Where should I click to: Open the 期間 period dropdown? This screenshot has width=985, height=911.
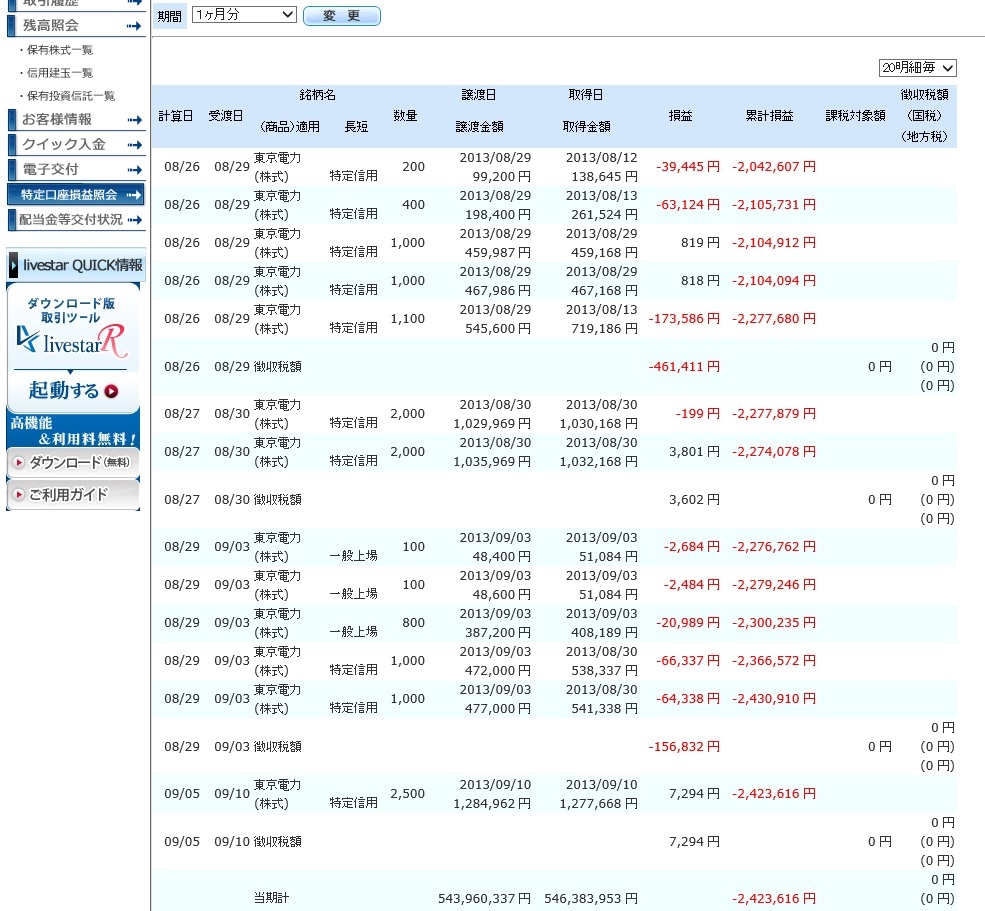[x=244, y=15]
